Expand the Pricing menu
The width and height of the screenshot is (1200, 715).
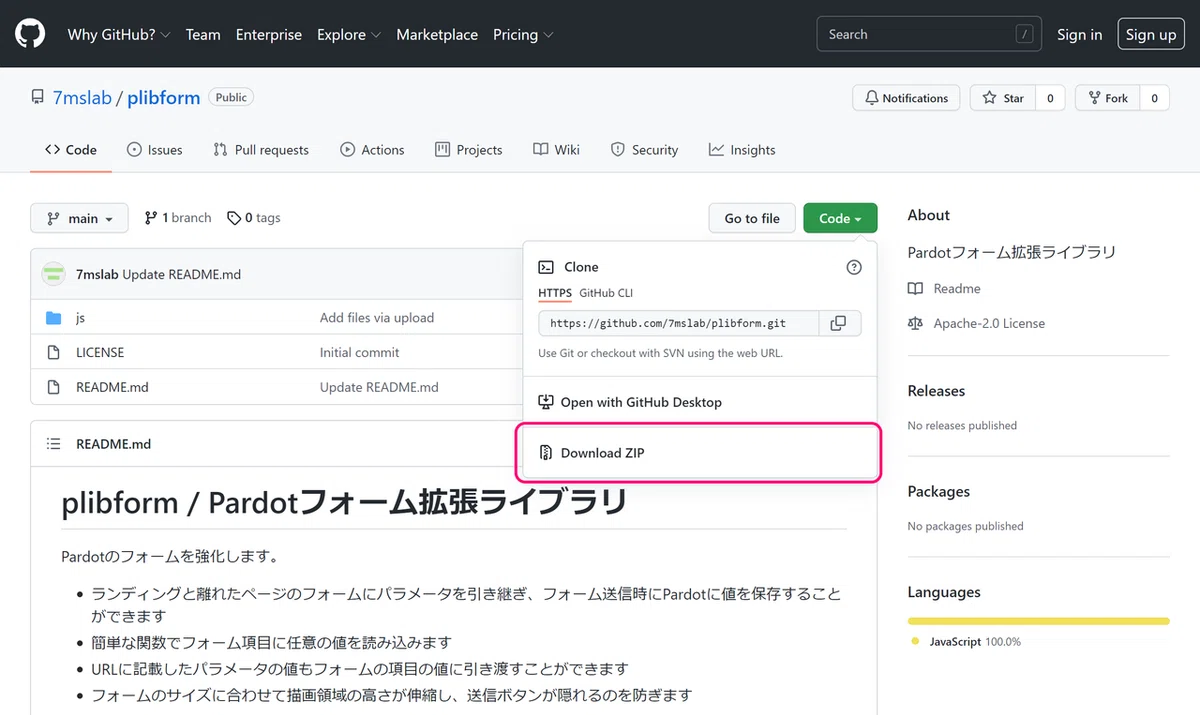click(523, 34)
